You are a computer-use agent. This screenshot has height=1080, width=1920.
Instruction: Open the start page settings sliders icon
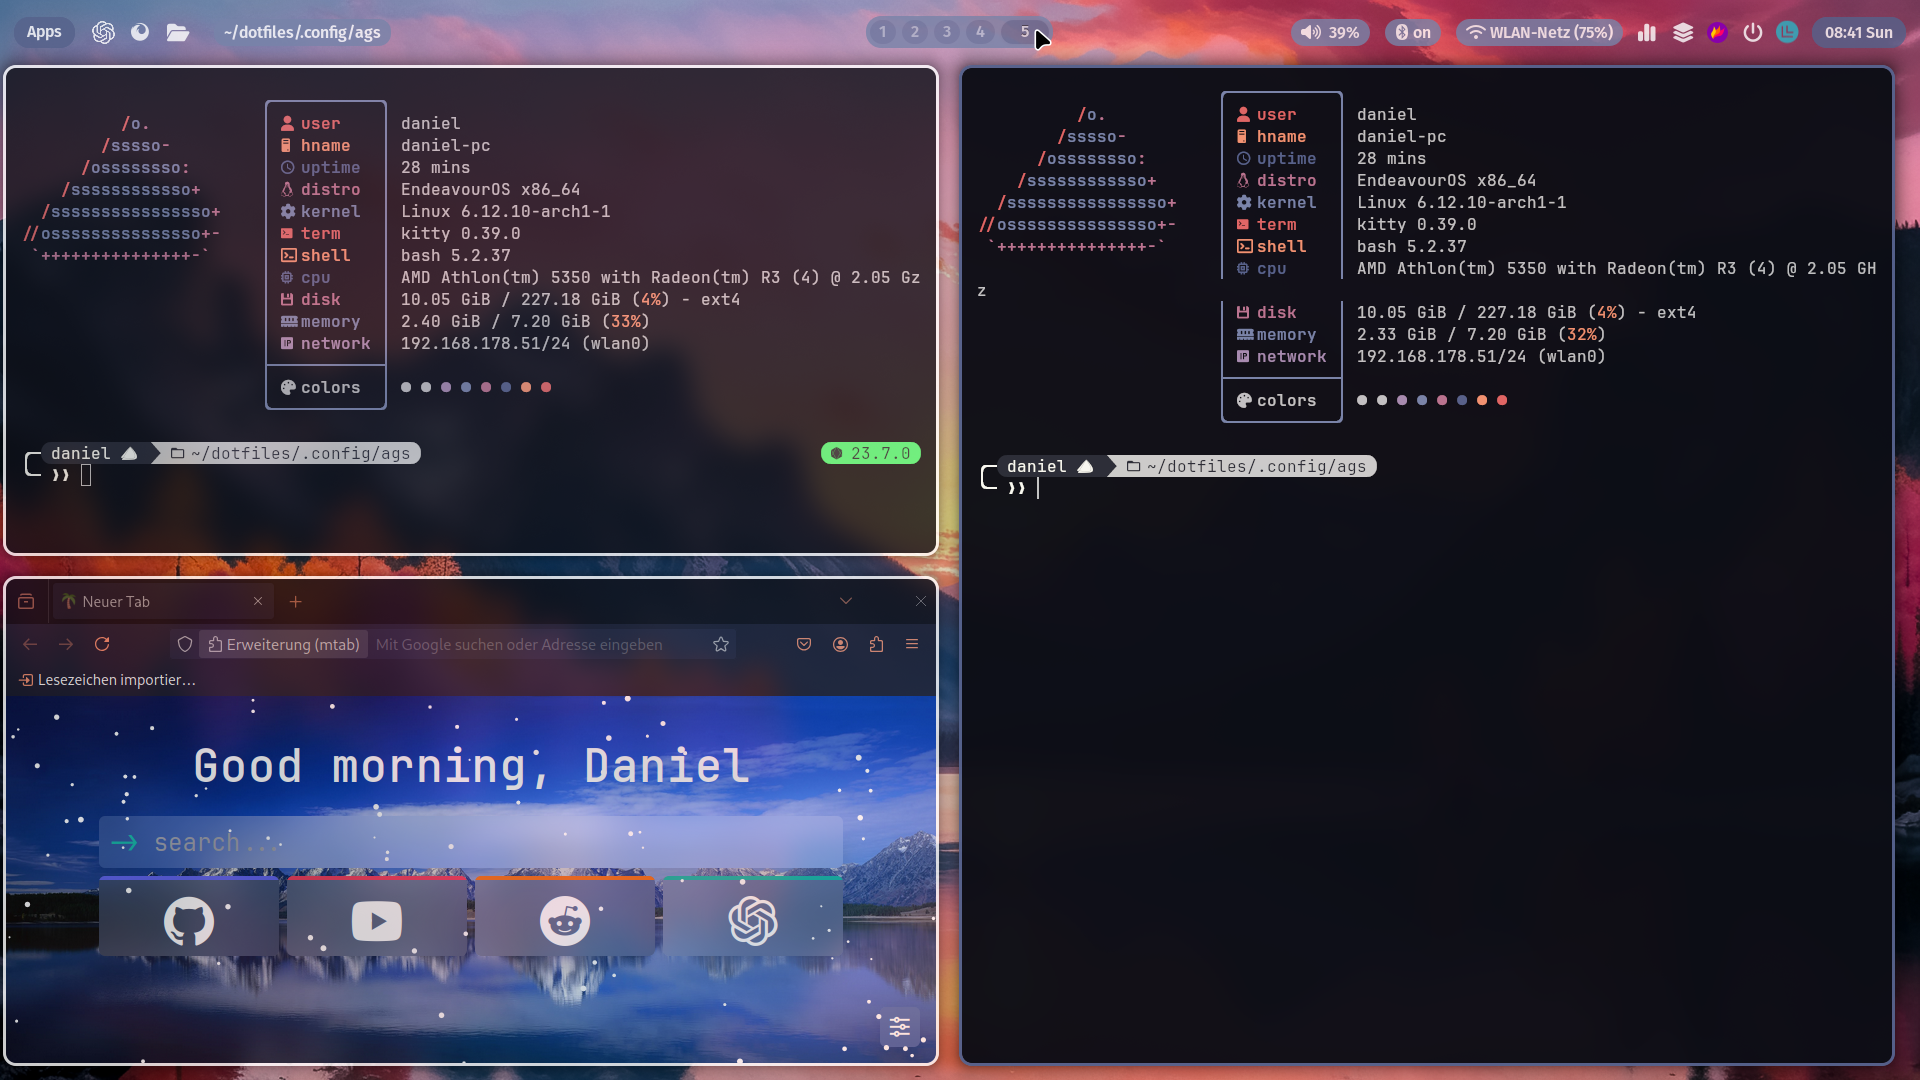click(x=898, y=1026)
